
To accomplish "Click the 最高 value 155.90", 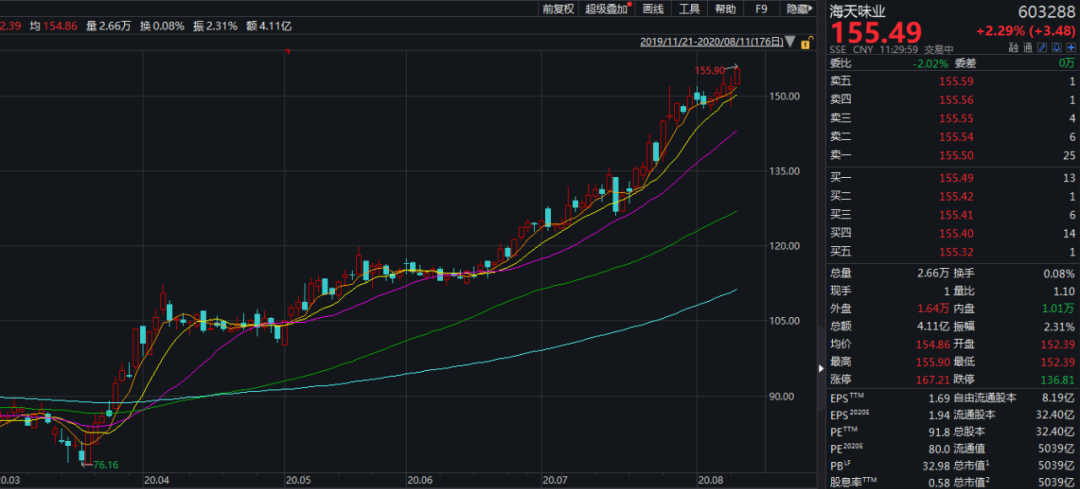I will [x=933, y=362].
